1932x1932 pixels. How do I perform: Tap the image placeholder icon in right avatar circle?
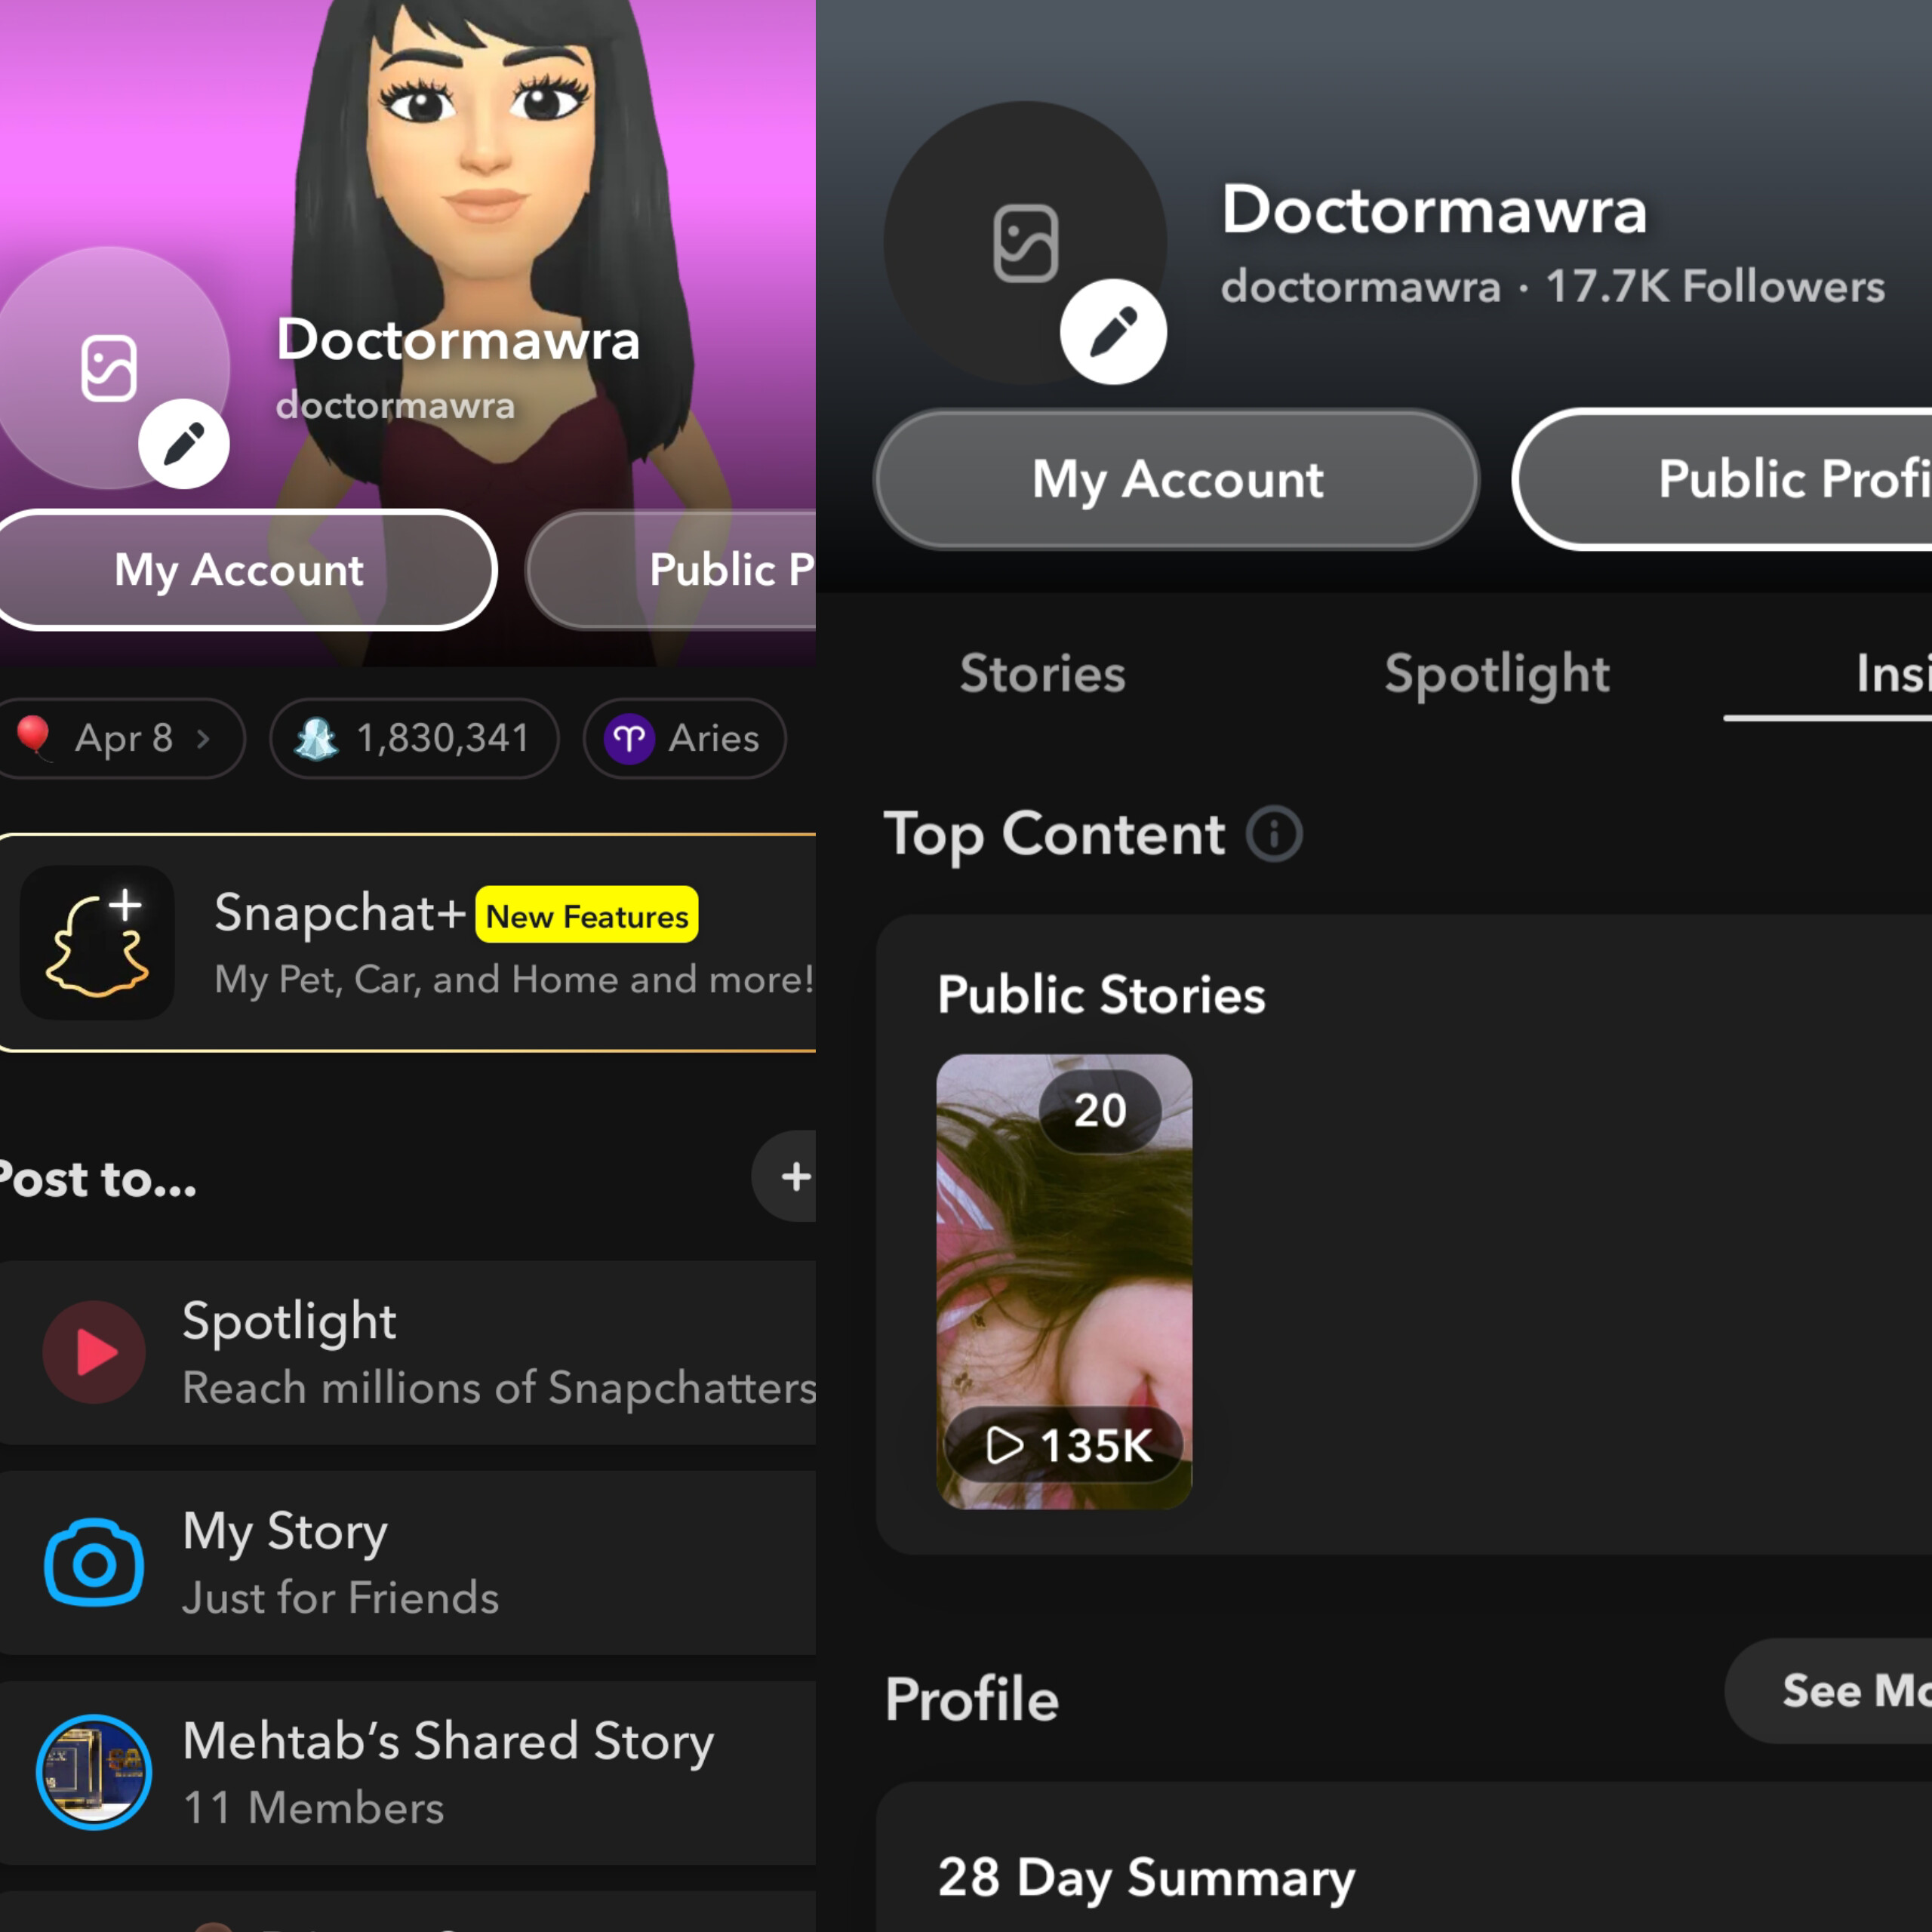pos(1025,243)
